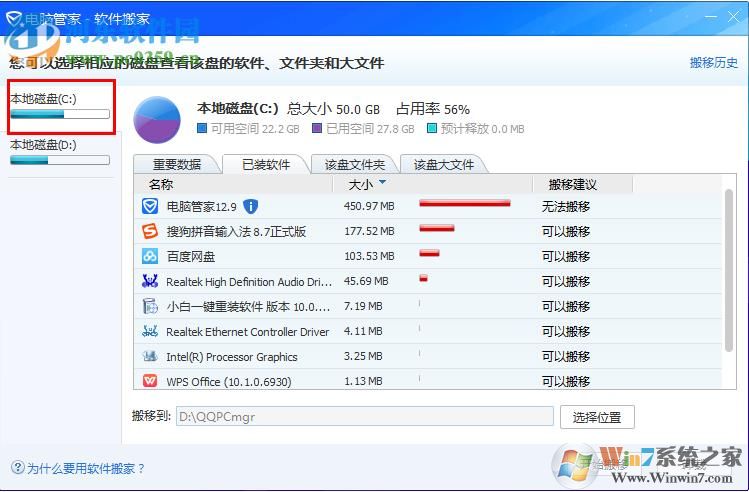This screenshot has width=749, height=492.
Task: Click the 小白一键重装软件 icon
Action: coord(150,306)
